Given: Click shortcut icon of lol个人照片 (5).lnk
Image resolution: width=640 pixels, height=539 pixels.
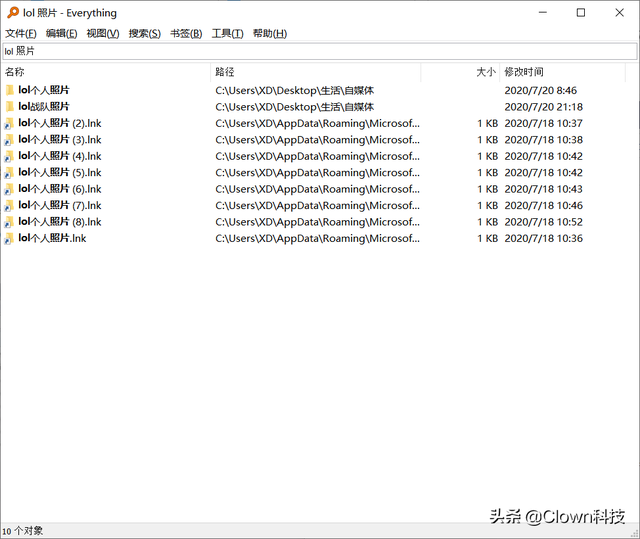Looking at the screenshot, I should coord(9,173).
